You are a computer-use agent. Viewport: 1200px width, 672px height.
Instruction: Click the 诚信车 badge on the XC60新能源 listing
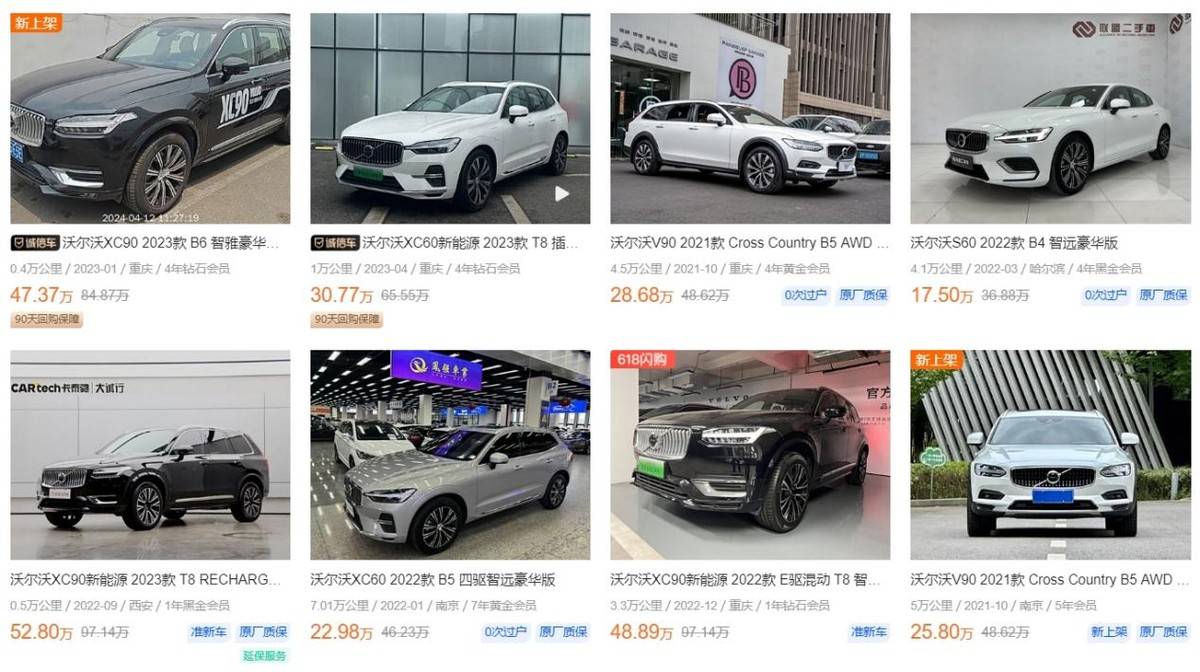coord(335,242)
